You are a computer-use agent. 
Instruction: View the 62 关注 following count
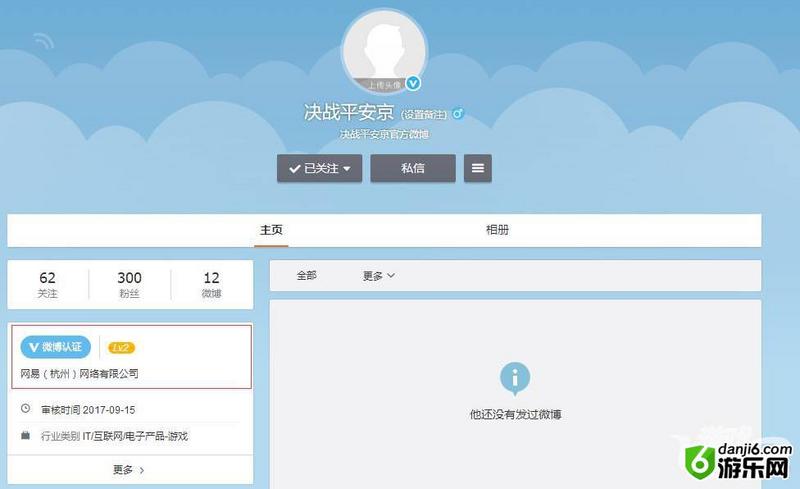coord(47,284)
